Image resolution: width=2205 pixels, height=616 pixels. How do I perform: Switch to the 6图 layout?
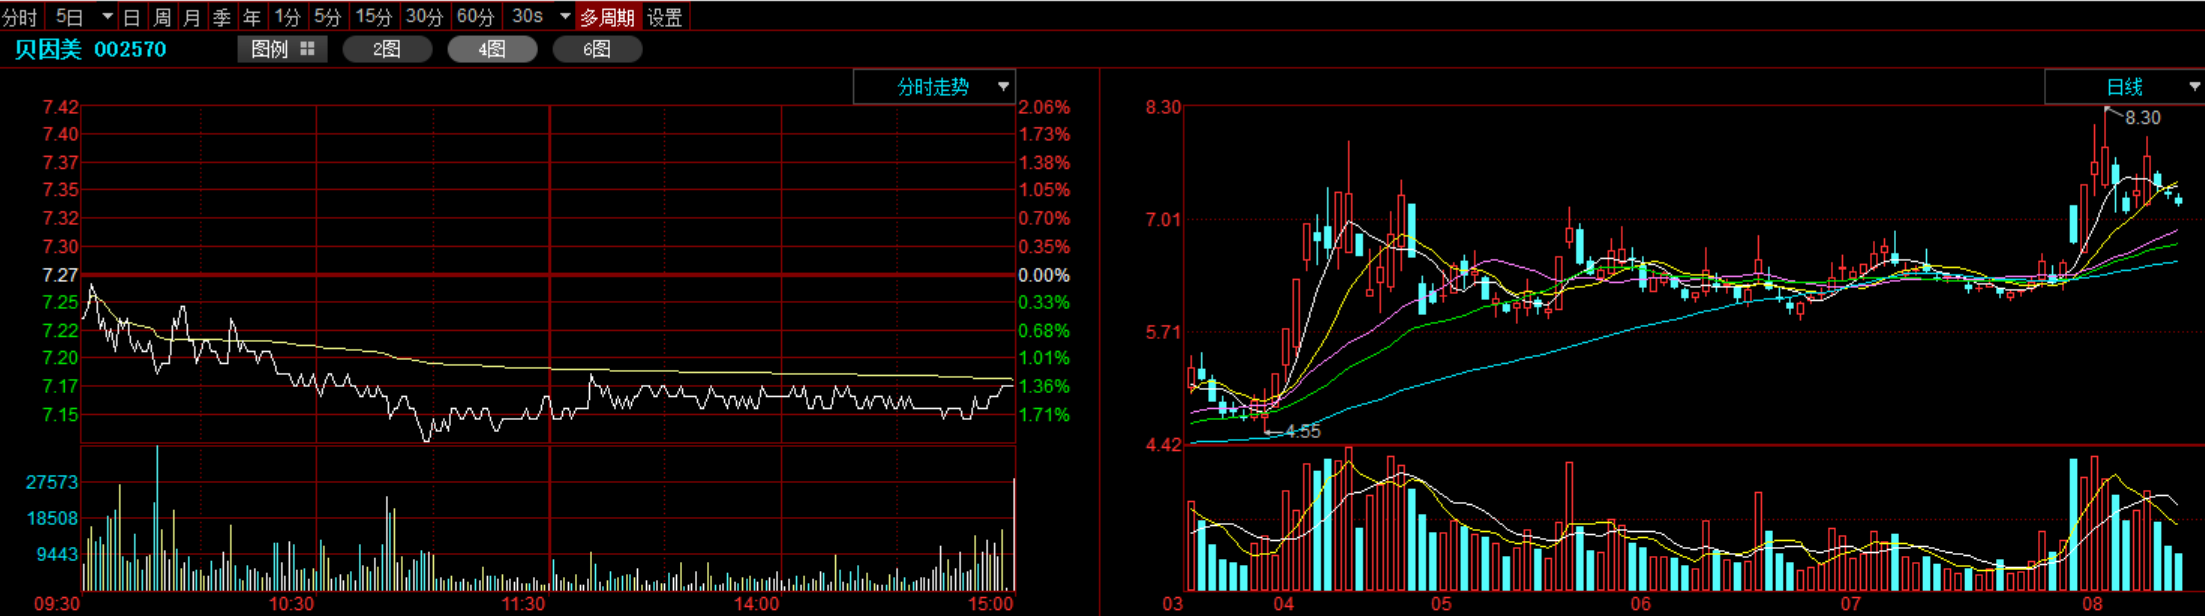click(597, 49)
